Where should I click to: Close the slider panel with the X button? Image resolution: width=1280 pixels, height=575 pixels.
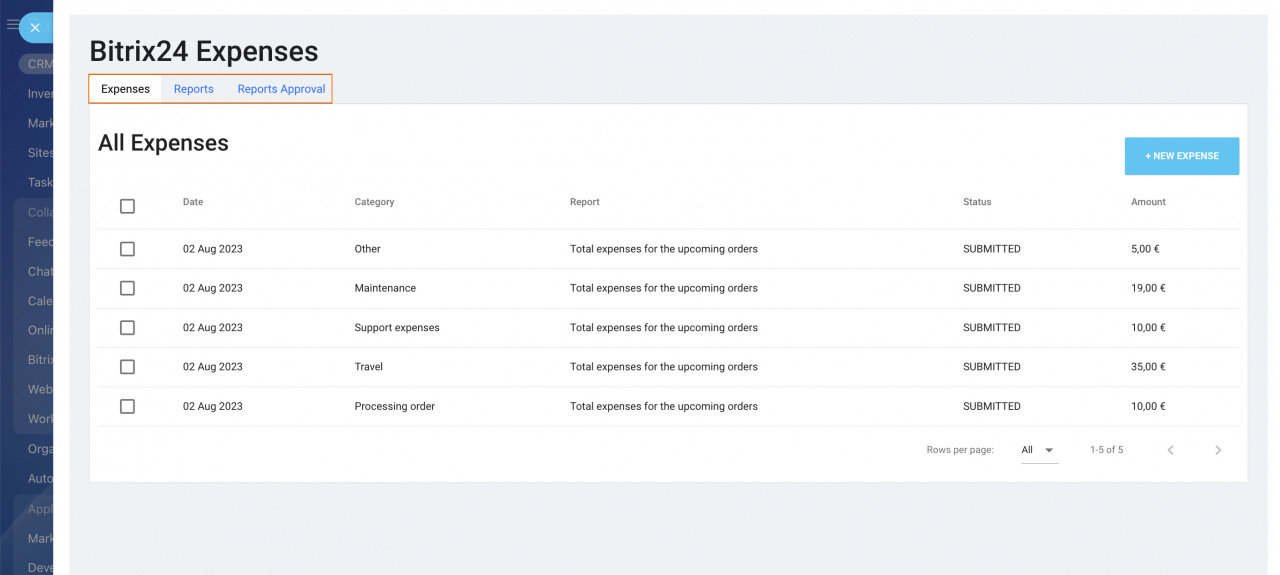click(35, 28)
